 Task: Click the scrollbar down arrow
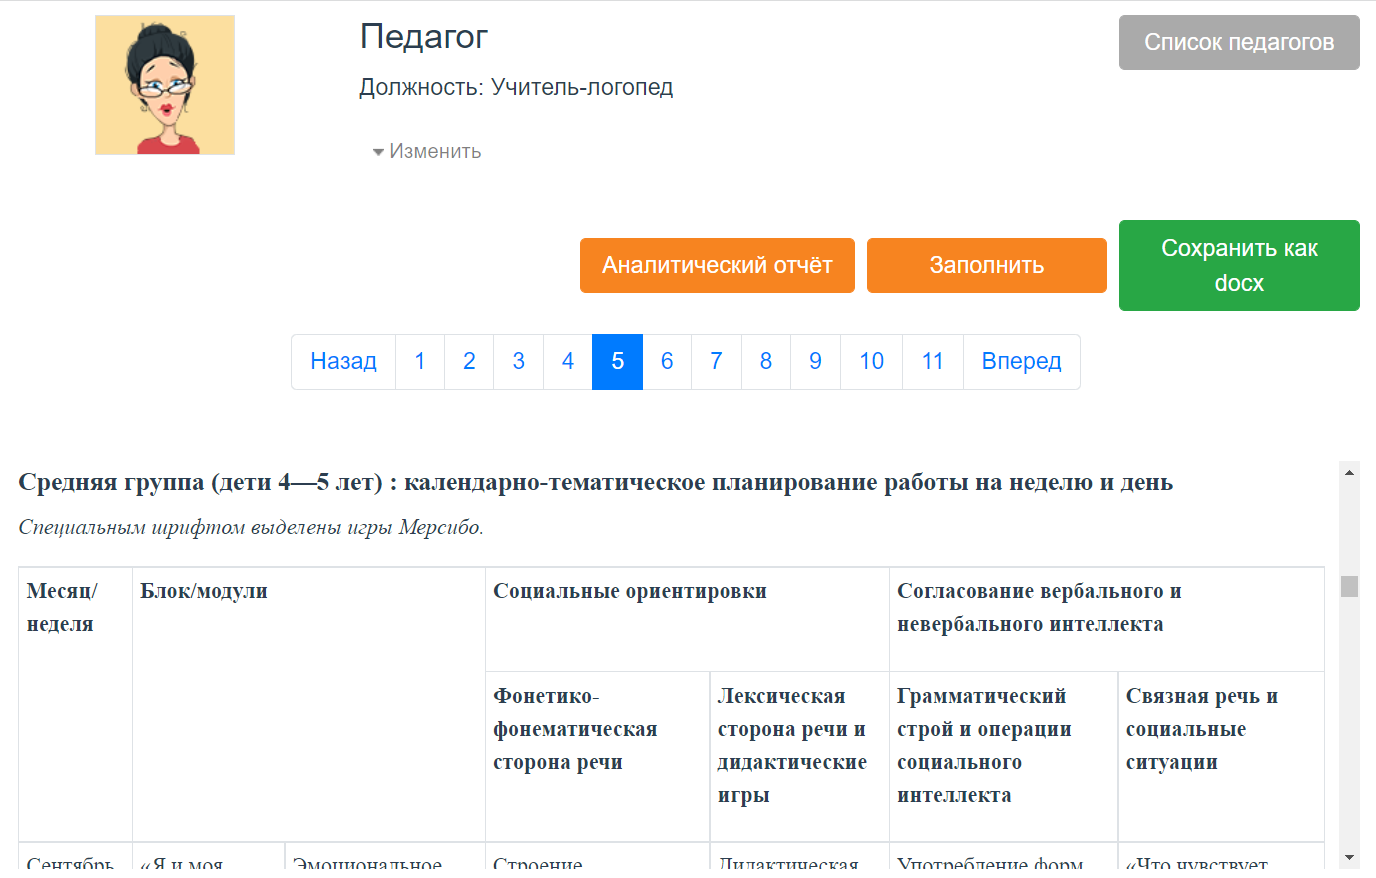point(1349,857)
